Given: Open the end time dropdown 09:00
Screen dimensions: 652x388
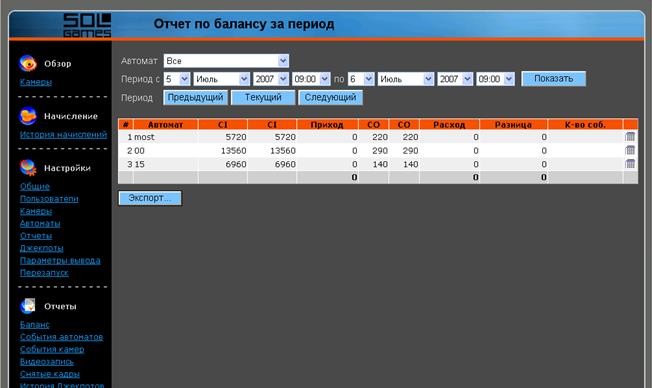Looking at the screenshot, I should pyautogui.click(x=495, y=79).
